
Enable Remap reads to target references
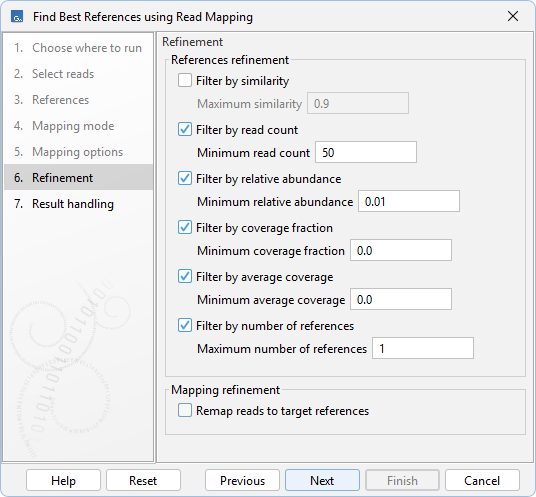[185, 411]
